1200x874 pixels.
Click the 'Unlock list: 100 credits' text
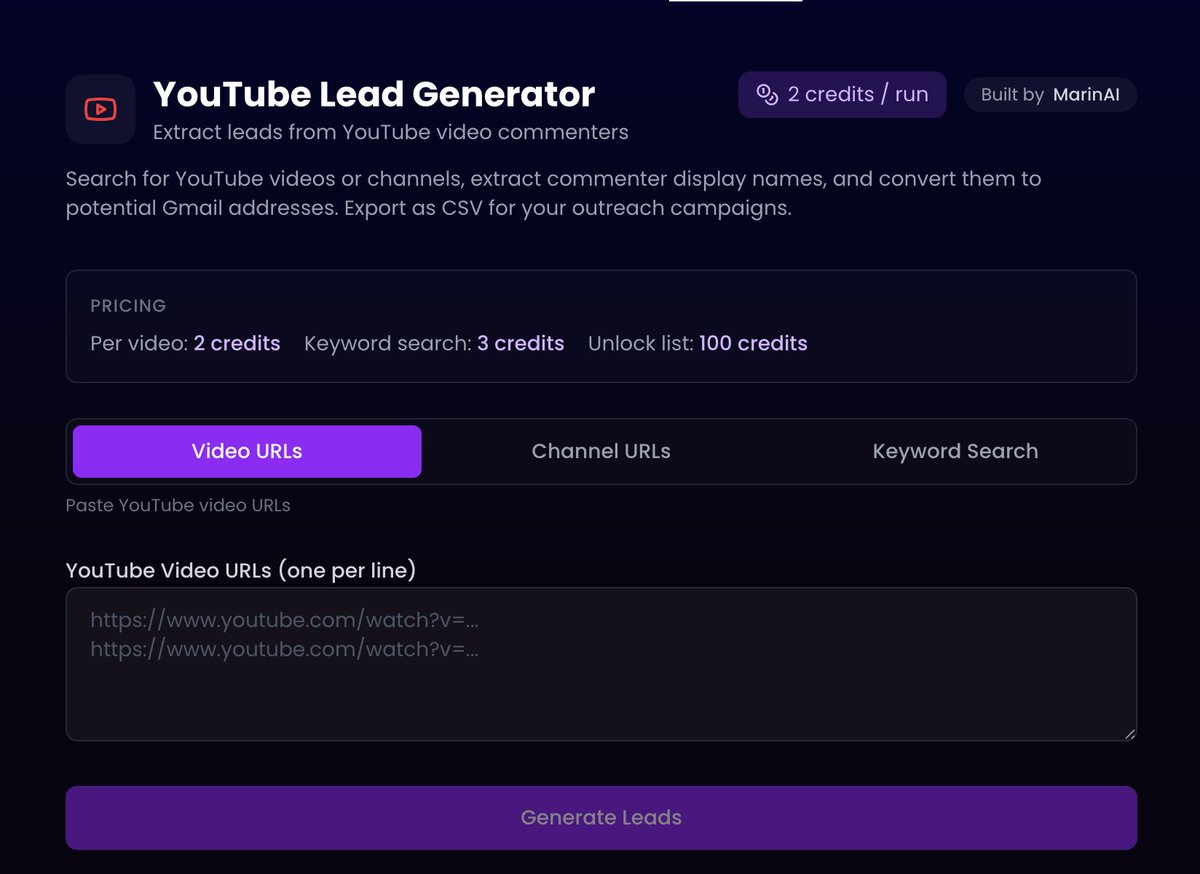point(698,343)
